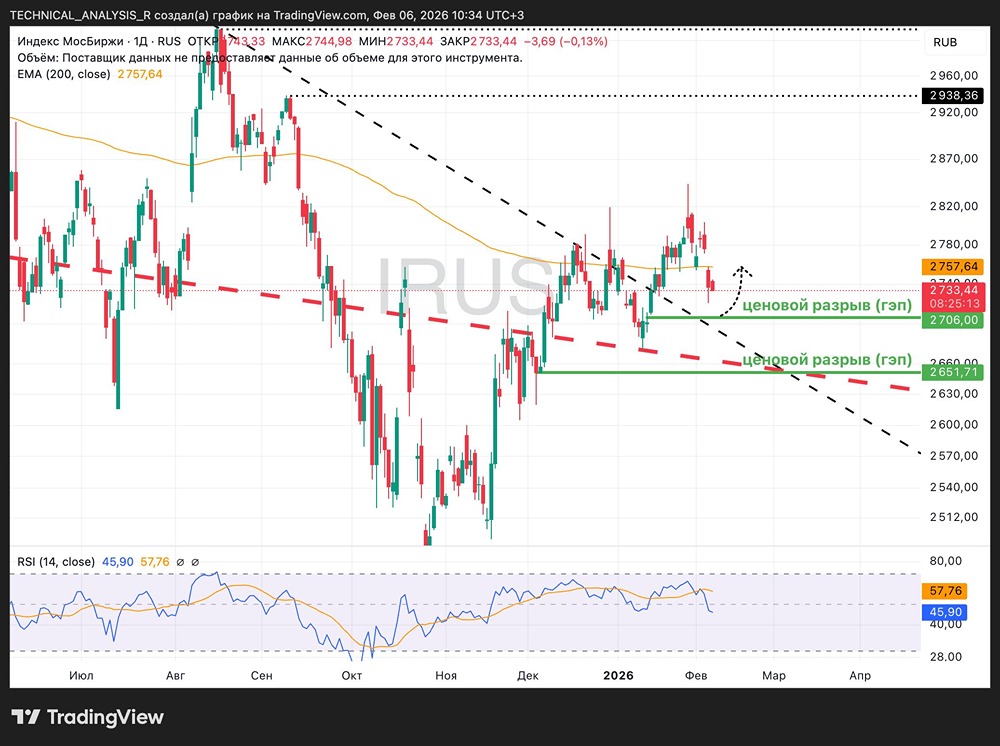Click the Сен label on time axis
1000x746 pixels.
(261, 675)
